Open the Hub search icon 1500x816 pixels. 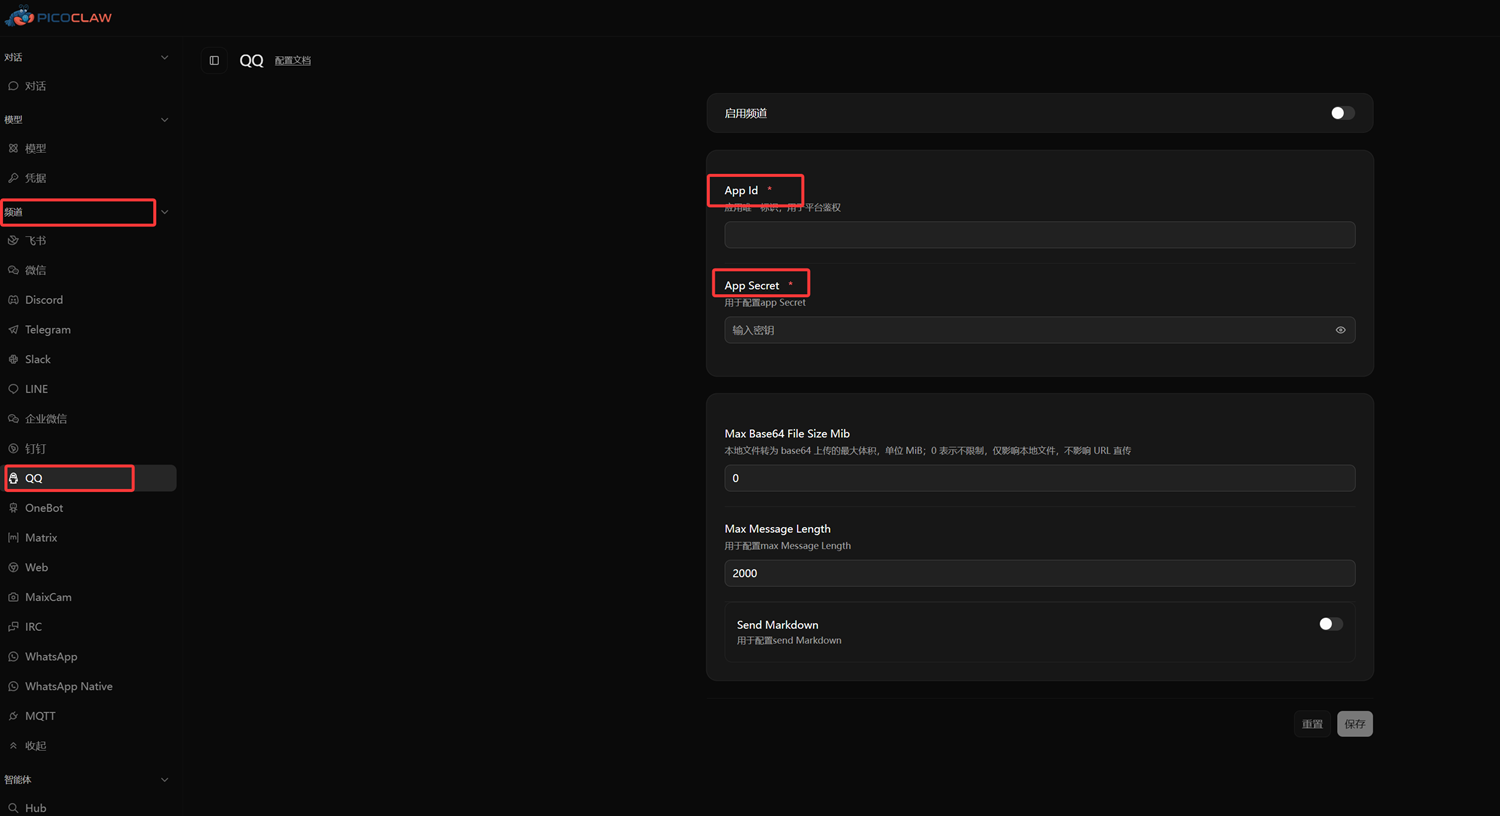coord(13,808)
